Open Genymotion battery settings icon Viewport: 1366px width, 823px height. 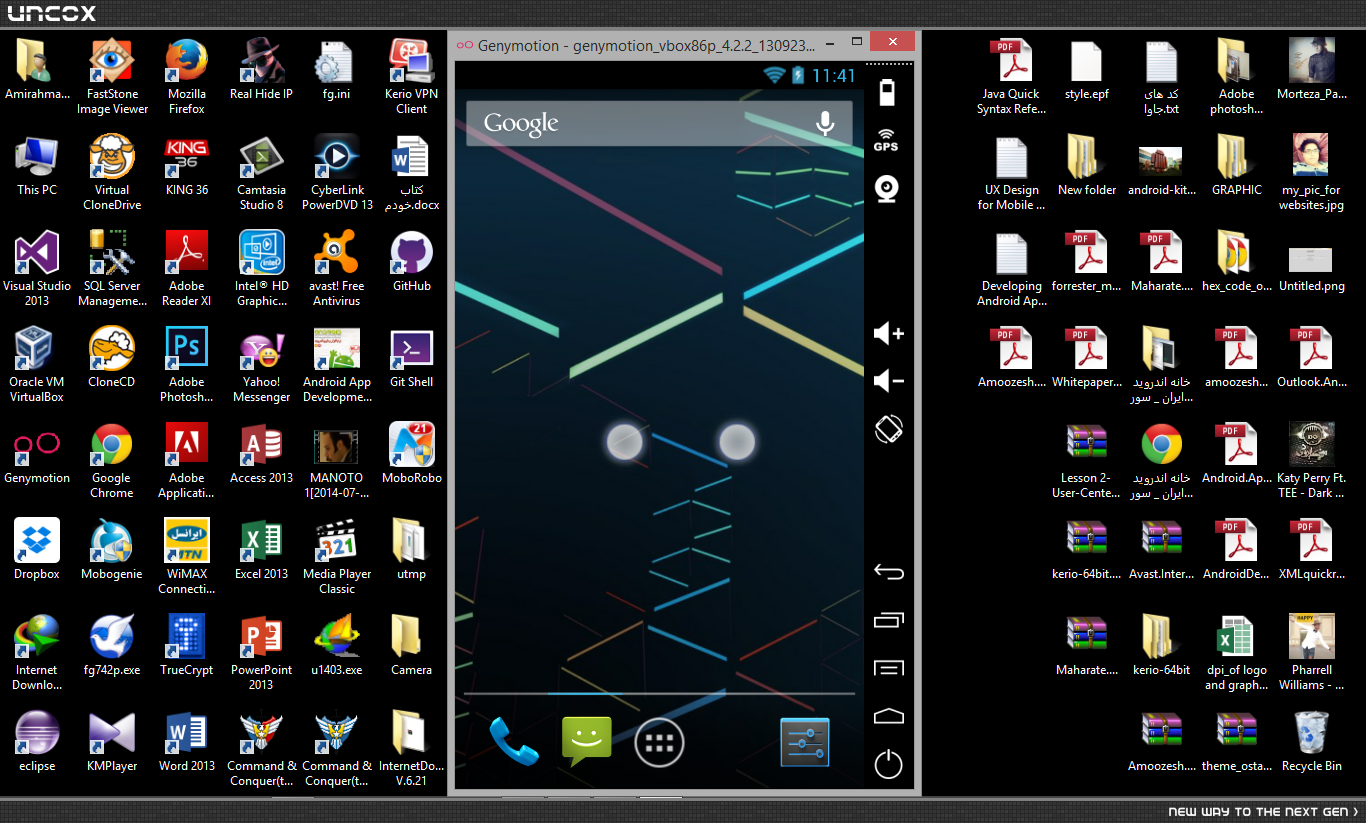[x=887, y=93]
